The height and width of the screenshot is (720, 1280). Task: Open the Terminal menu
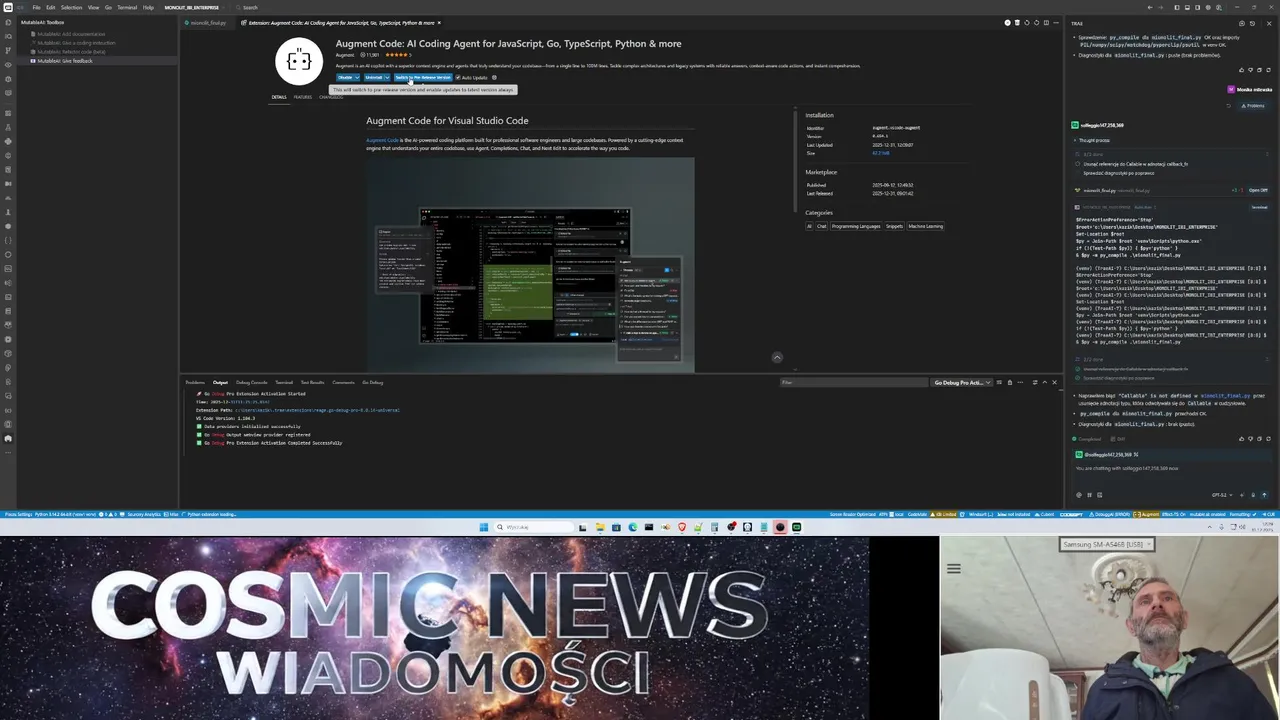(127, 7)
